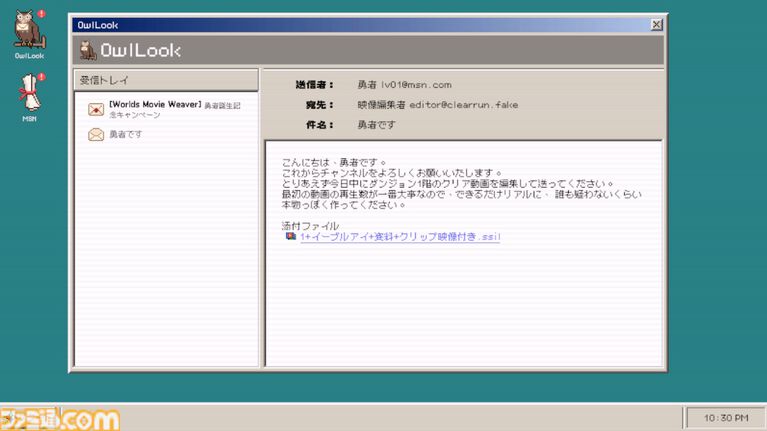
Task: Open the MSN desktop icon
Action: pos(28,95)
